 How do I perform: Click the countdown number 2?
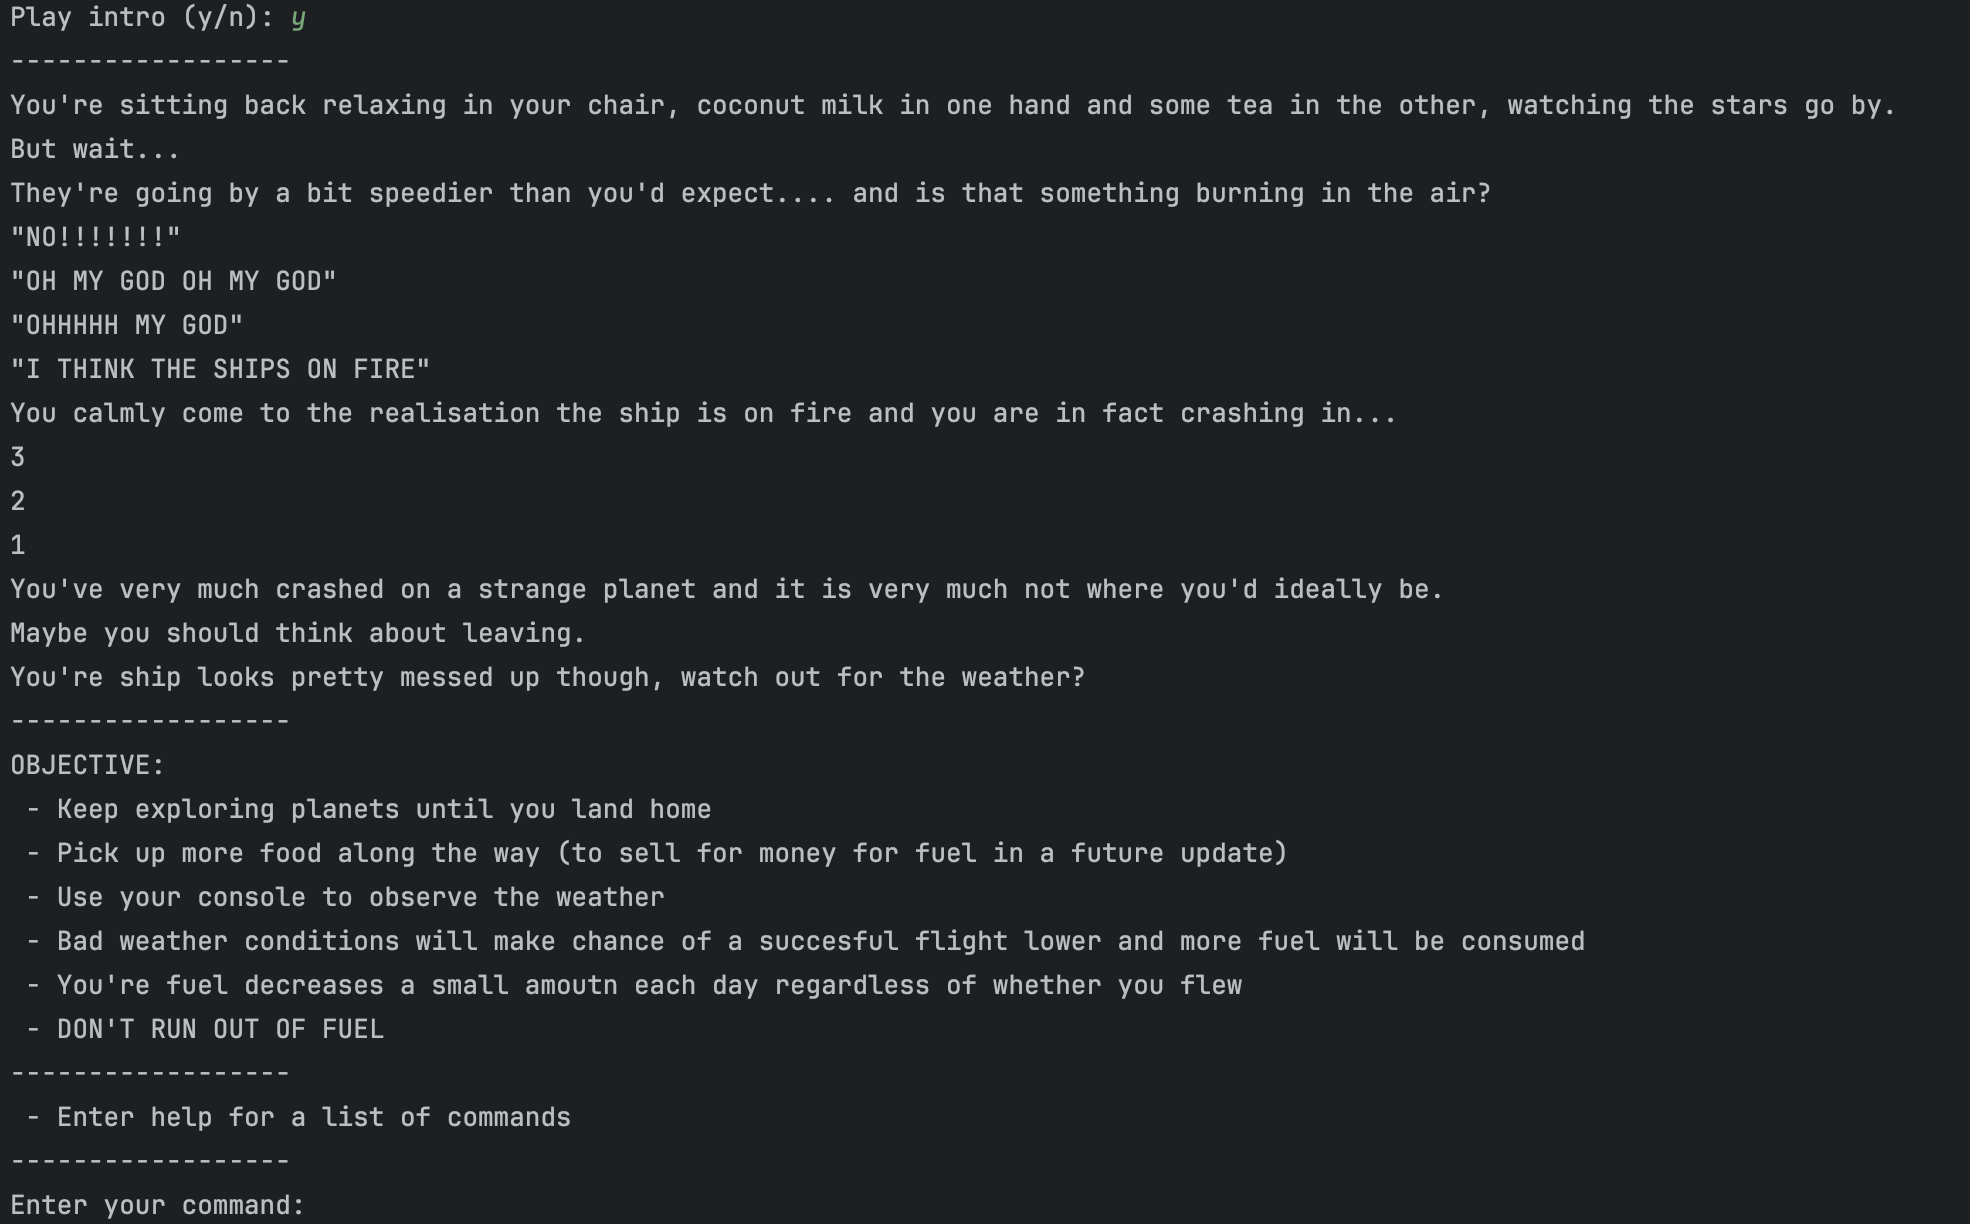click(x=18, y=501)
